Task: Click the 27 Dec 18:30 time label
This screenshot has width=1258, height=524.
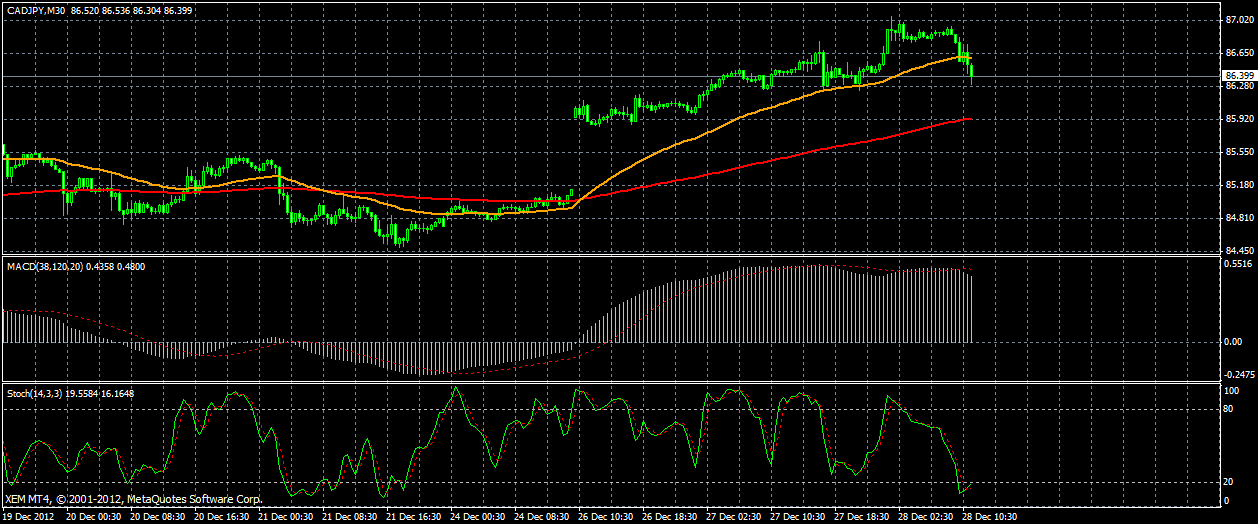Action: 860,517
